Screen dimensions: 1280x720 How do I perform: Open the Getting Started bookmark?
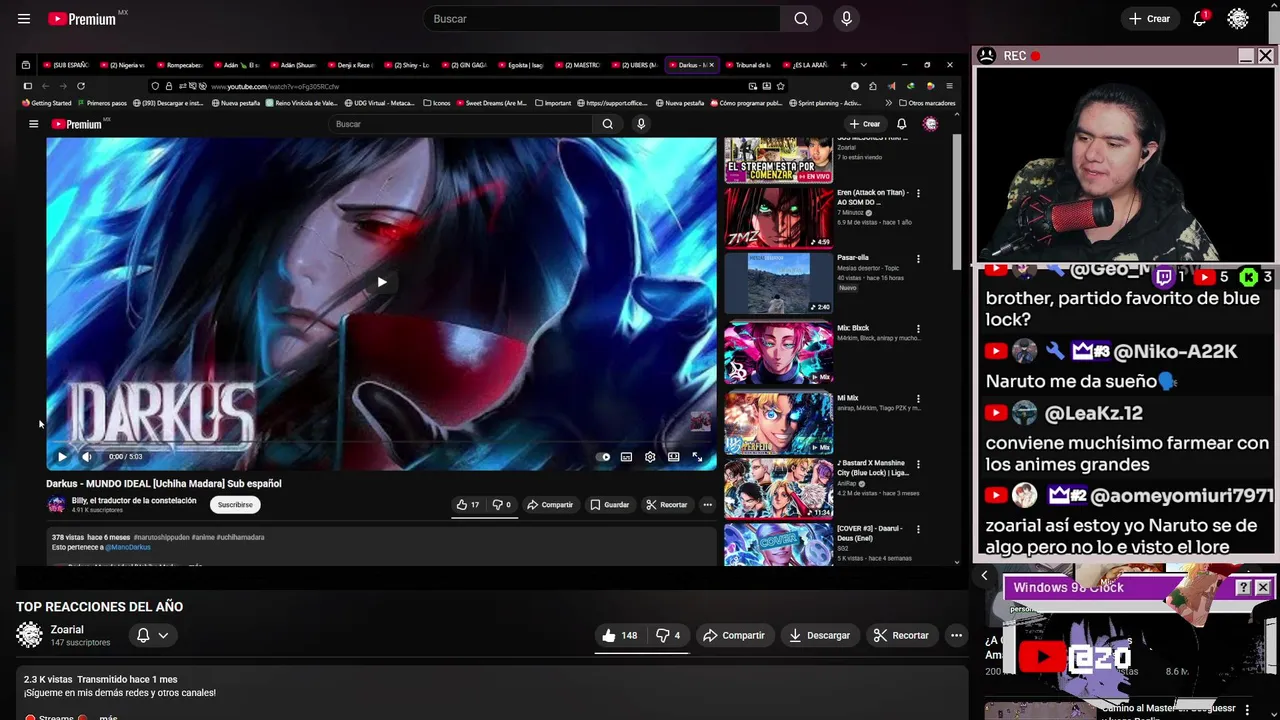point(47,103)
